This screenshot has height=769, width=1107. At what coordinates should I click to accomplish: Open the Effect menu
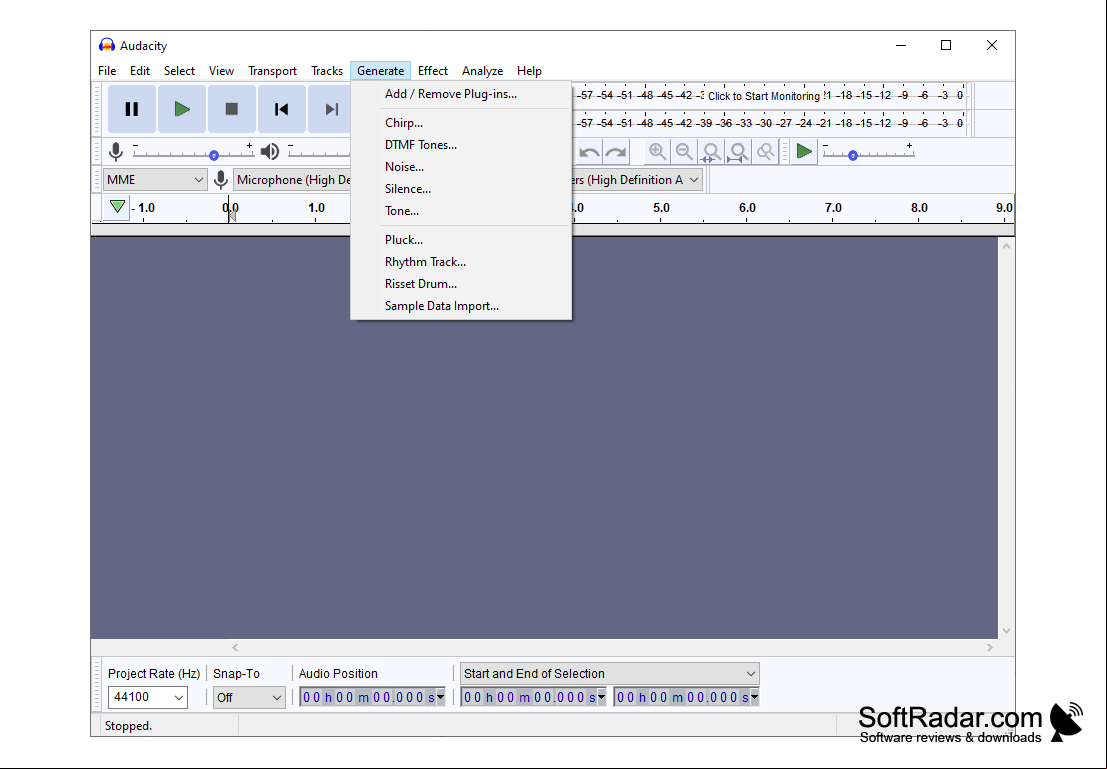(x=433, y=71)
